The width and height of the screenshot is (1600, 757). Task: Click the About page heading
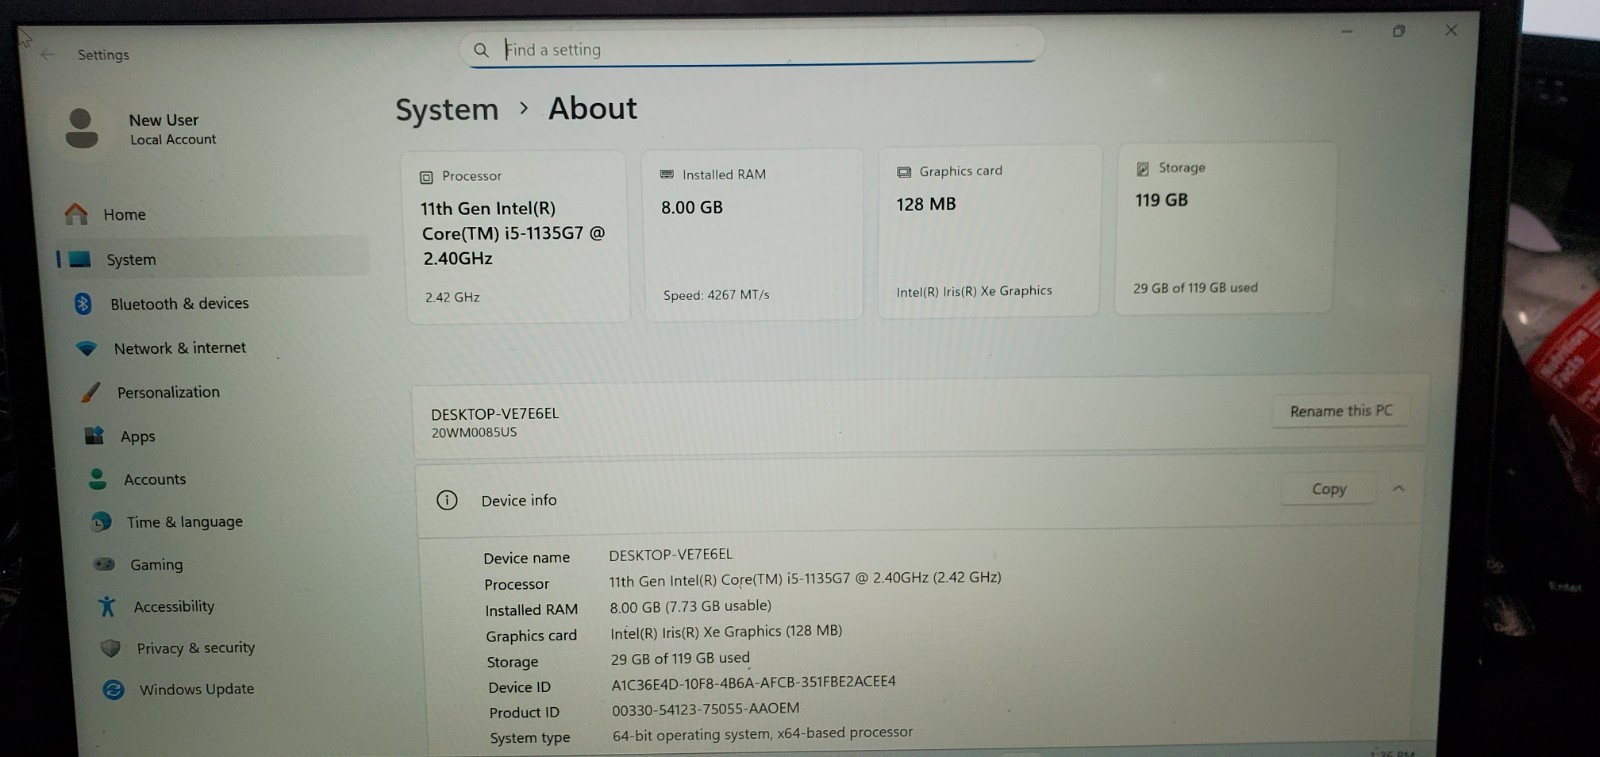pyautogui.click(x=592, y=108)
